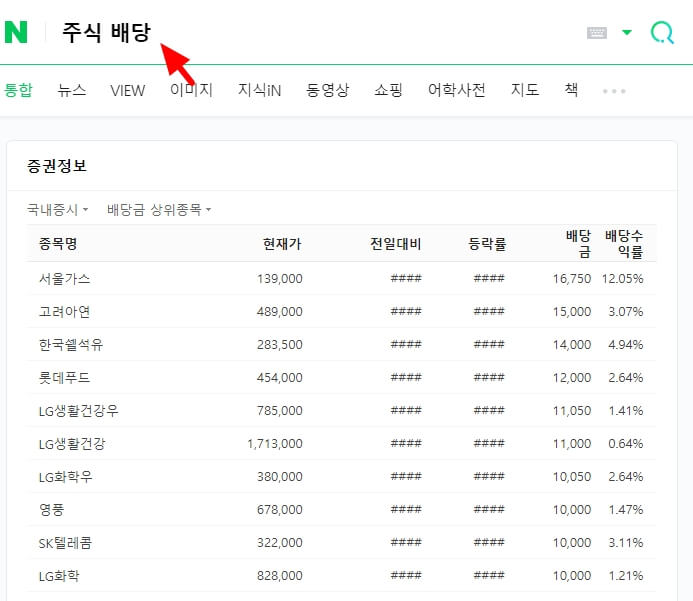Switch to the 책 tab
The width and height of the screenshot is (693, 601).
coord(571,90)
